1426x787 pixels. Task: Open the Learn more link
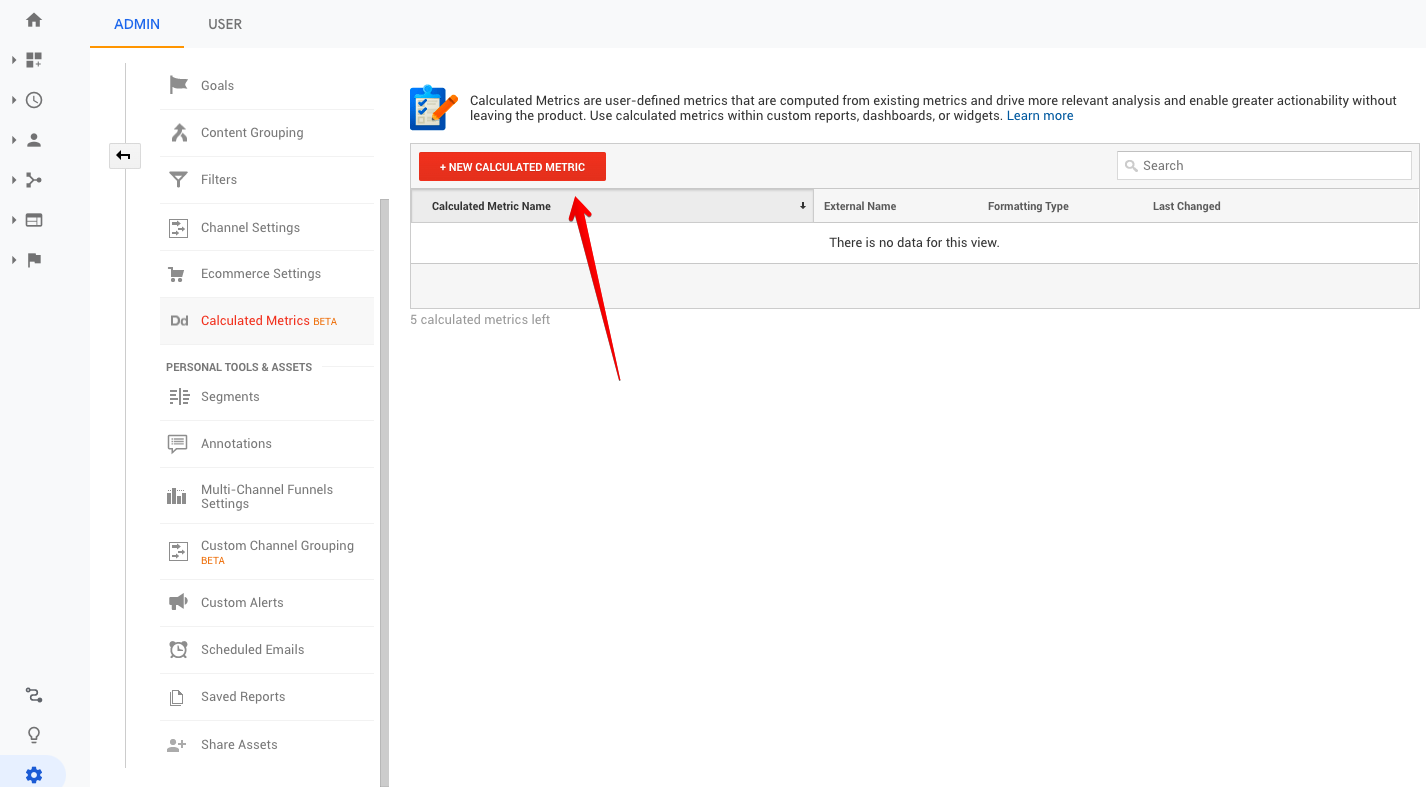[1040, 116]
